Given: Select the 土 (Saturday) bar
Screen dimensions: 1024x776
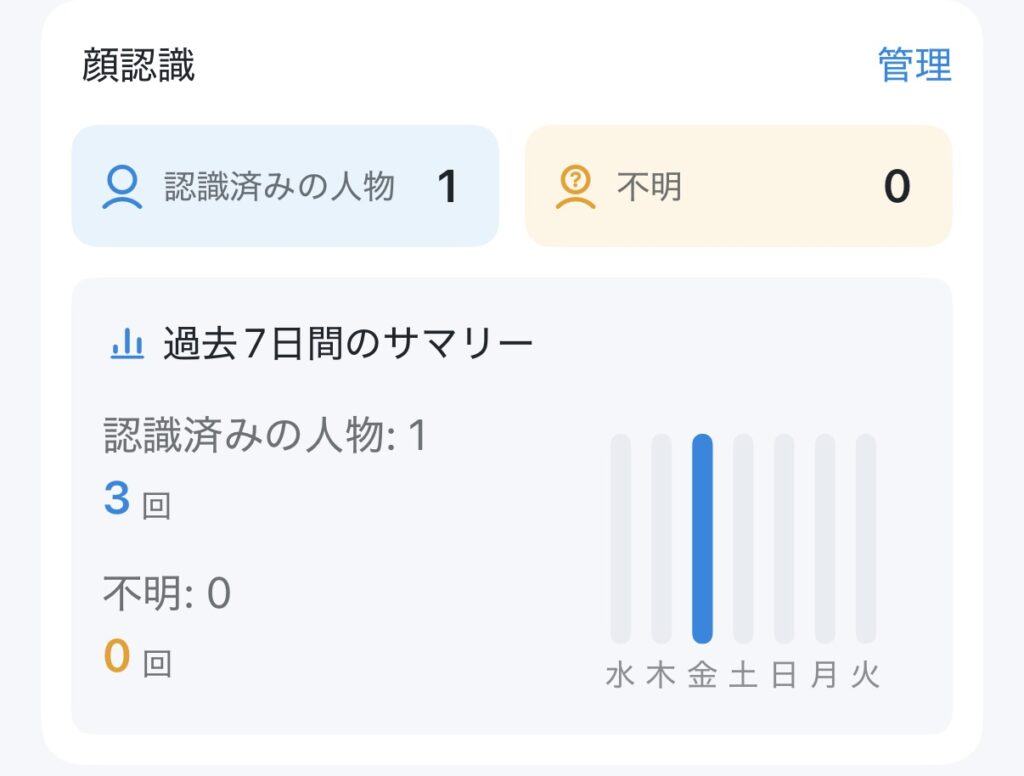Looking at the screenshot, I should point(743,538).
